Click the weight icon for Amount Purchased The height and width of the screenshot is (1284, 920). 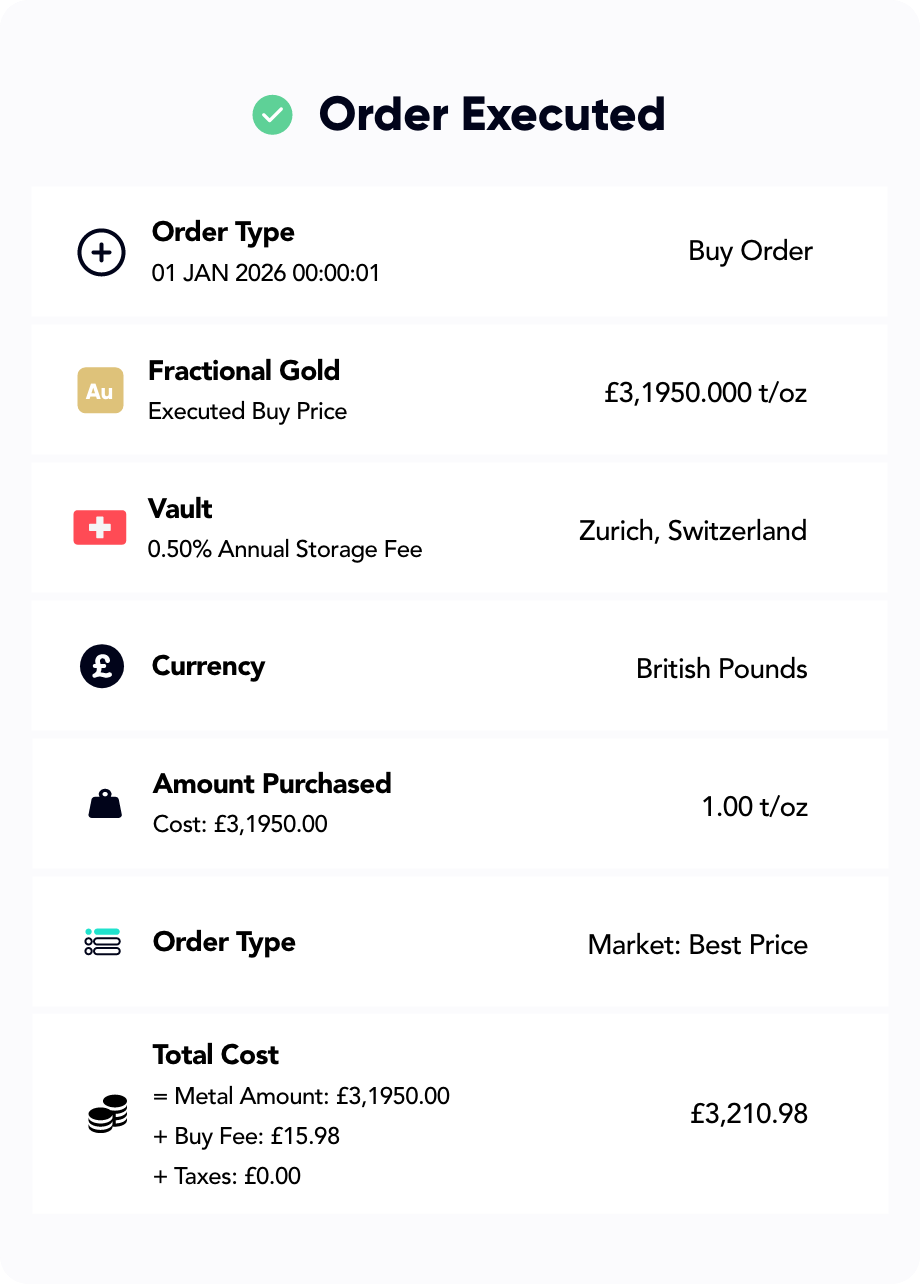(104, 804)
